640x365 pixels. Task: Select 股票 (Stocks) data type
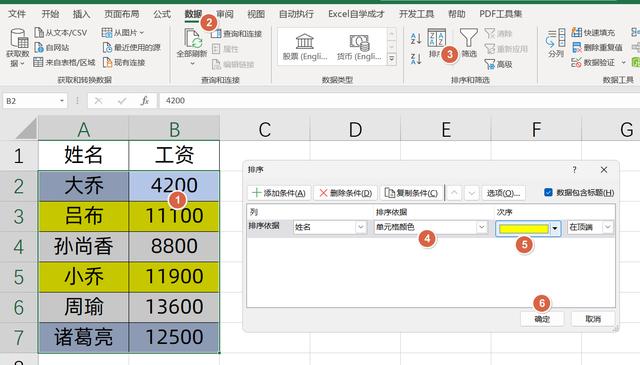pyautogui.click(x=305, y=48)
